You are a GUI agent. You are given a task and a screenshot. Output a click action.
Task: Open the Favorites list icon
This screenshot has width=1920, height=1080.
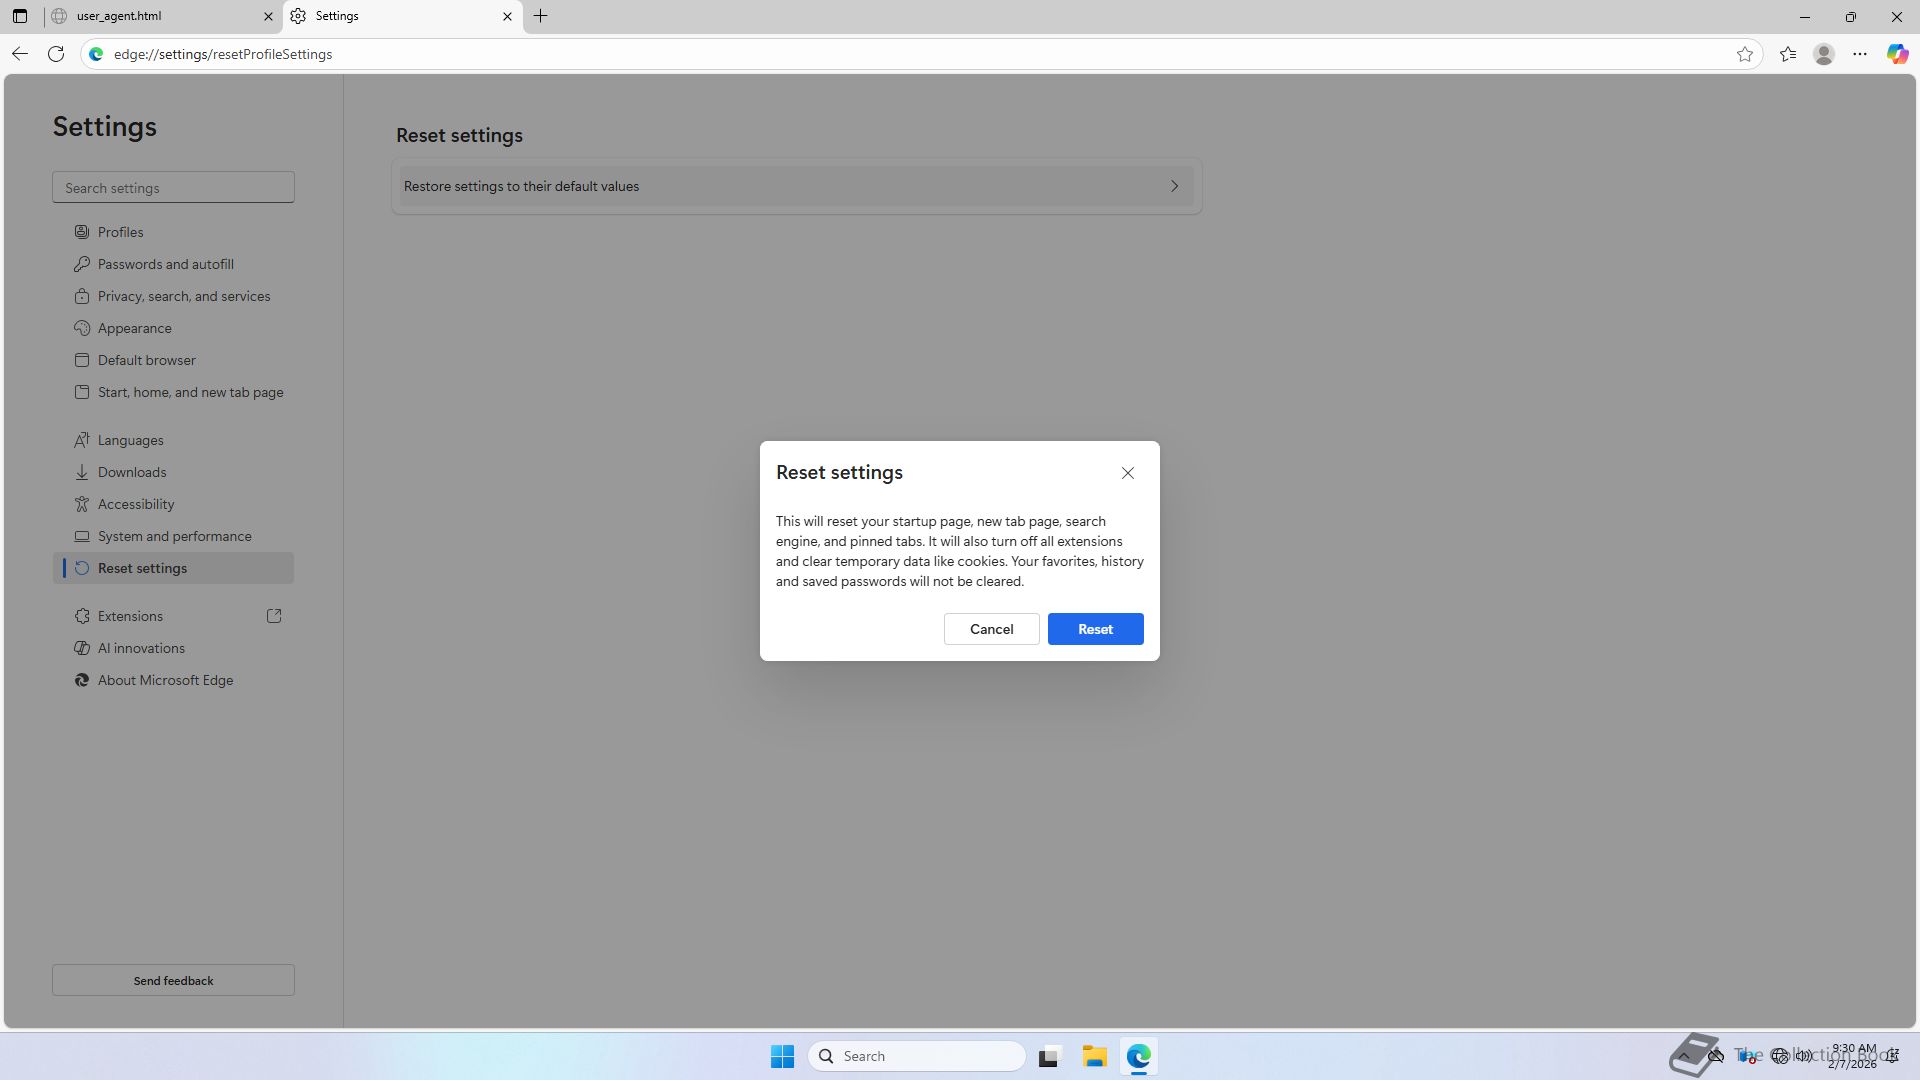[1788, 54]
